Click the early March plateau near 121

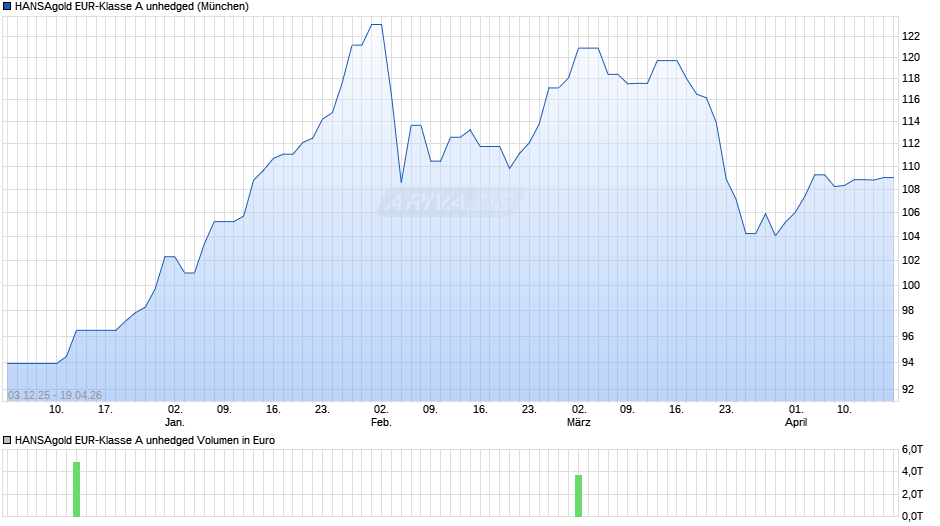pos(588,48)
